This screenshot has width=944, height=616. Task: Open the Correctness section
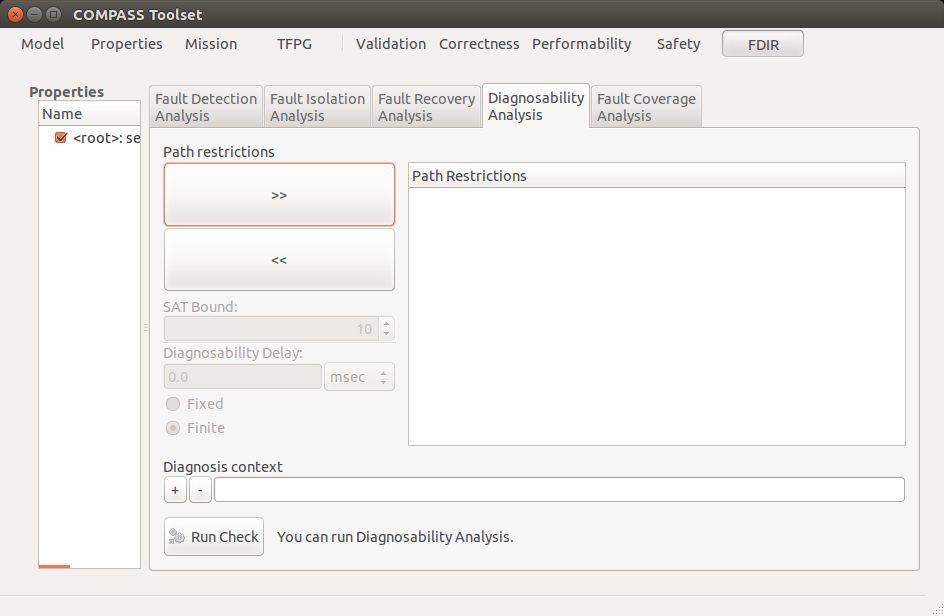[x=479, y=44]
